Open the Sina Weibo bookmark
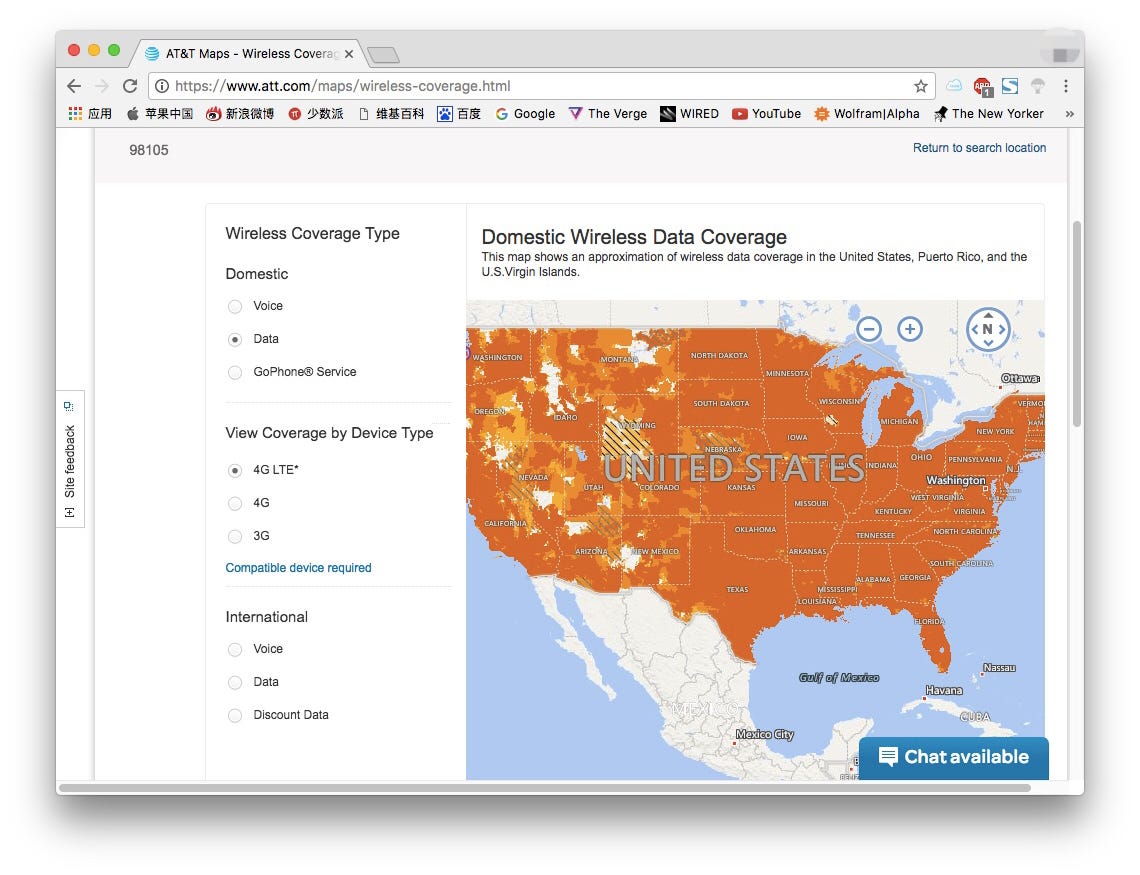This screenshot has height=875, width=1140. [240, 113]
